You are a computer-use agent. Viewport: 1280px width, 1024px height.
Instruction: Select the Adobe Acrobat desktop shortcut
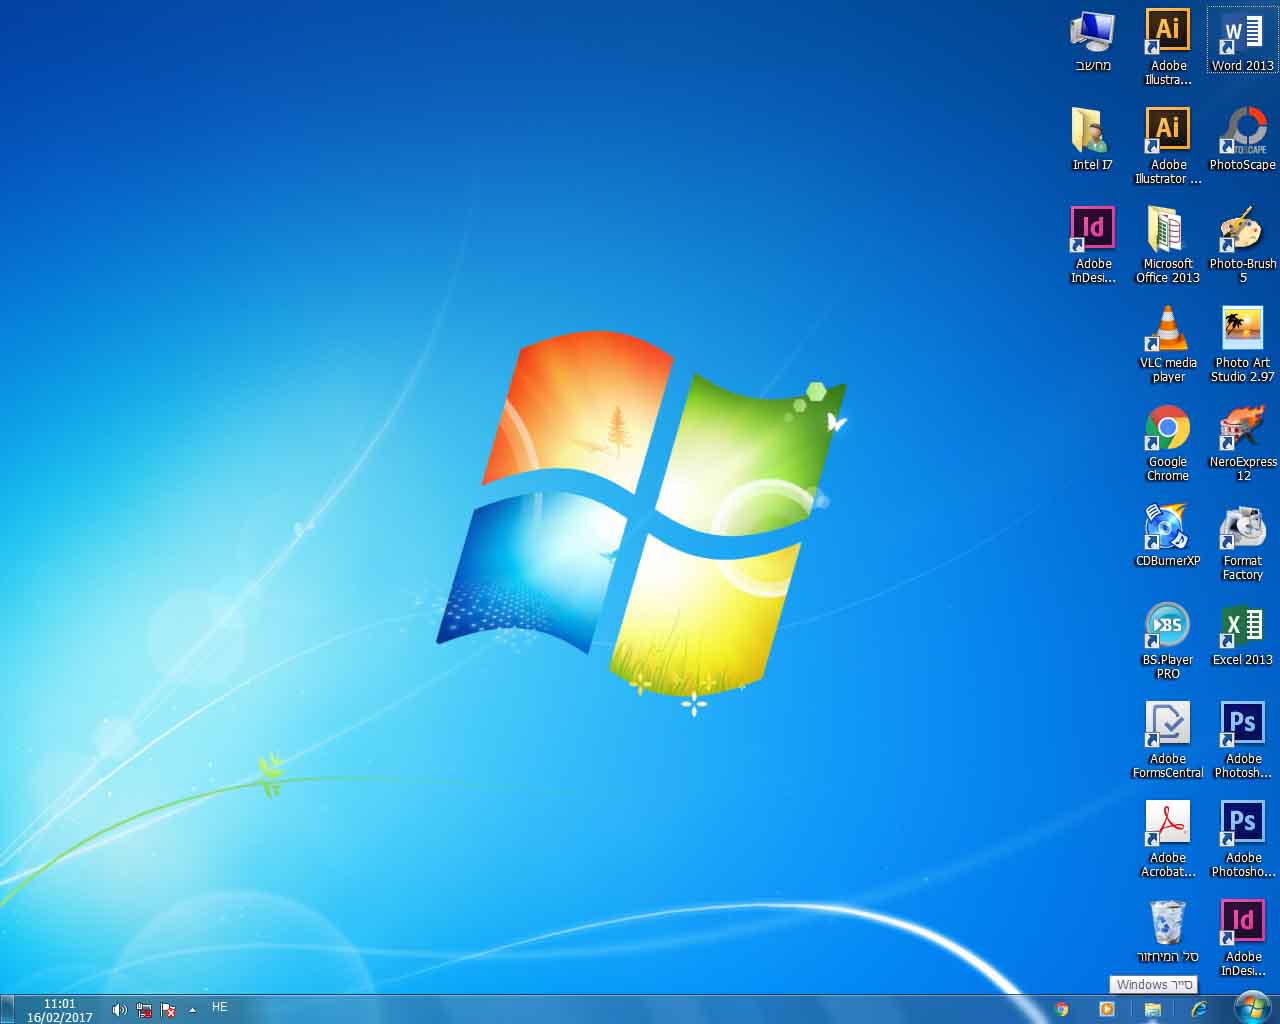(1168, 840)
